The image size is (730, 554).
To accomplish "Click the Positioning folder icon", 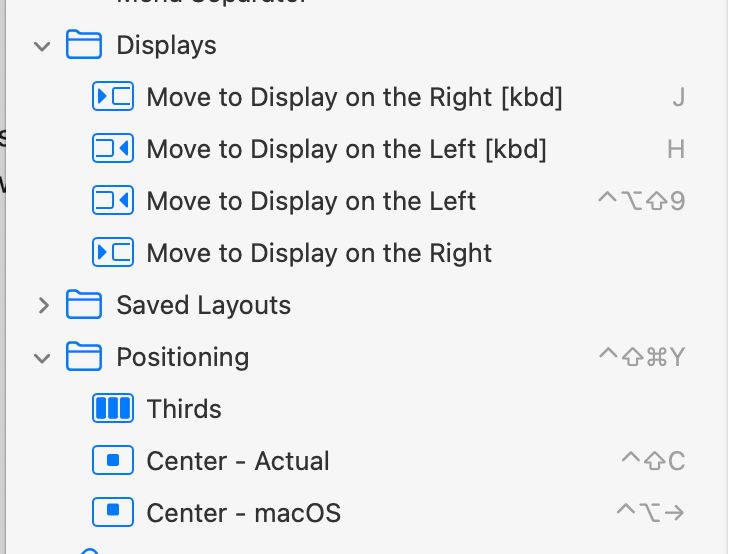I will 84,357.
